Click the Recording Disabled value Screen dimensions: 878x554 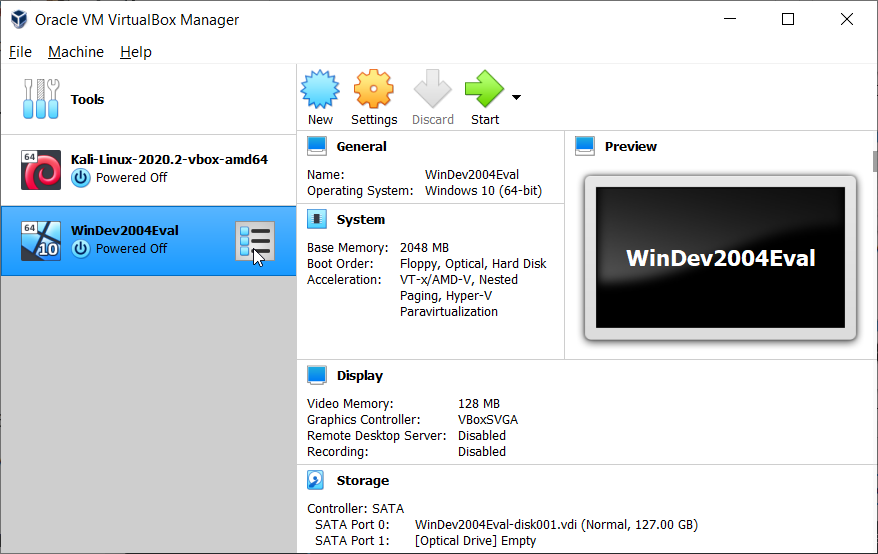click(x=482, y=451)
